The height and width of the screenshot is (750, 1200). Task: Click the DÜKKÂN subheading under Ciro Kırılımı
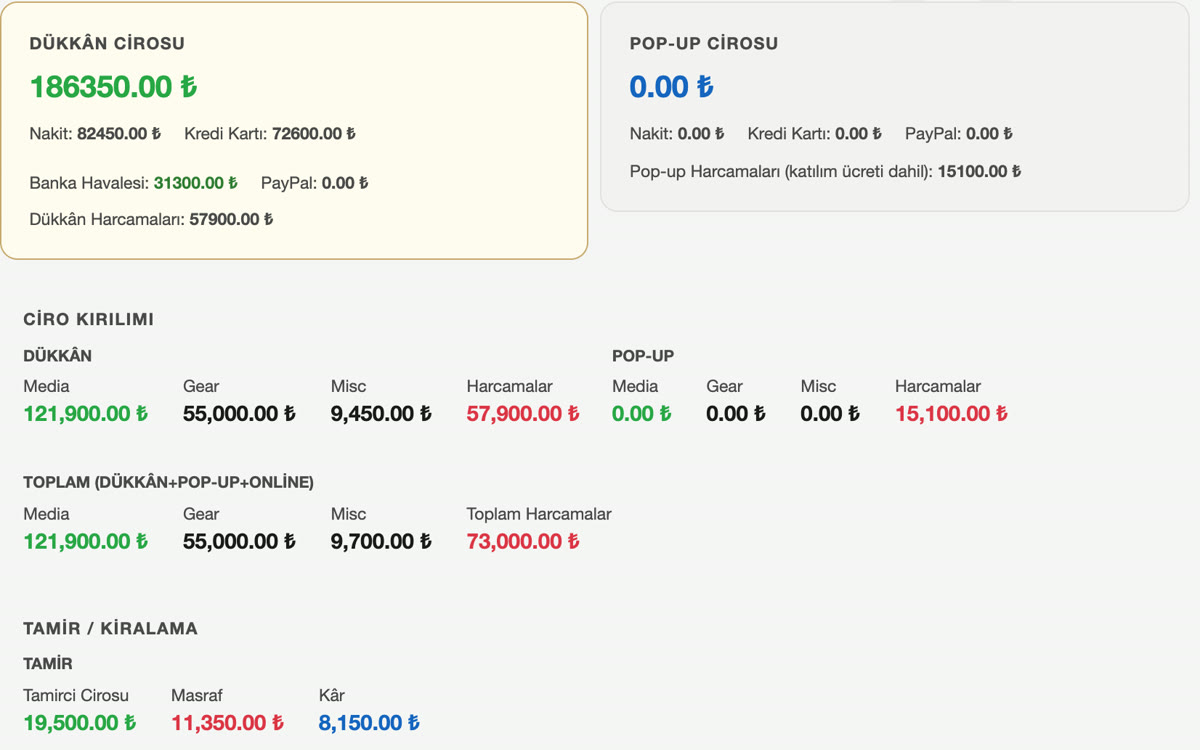58,355
